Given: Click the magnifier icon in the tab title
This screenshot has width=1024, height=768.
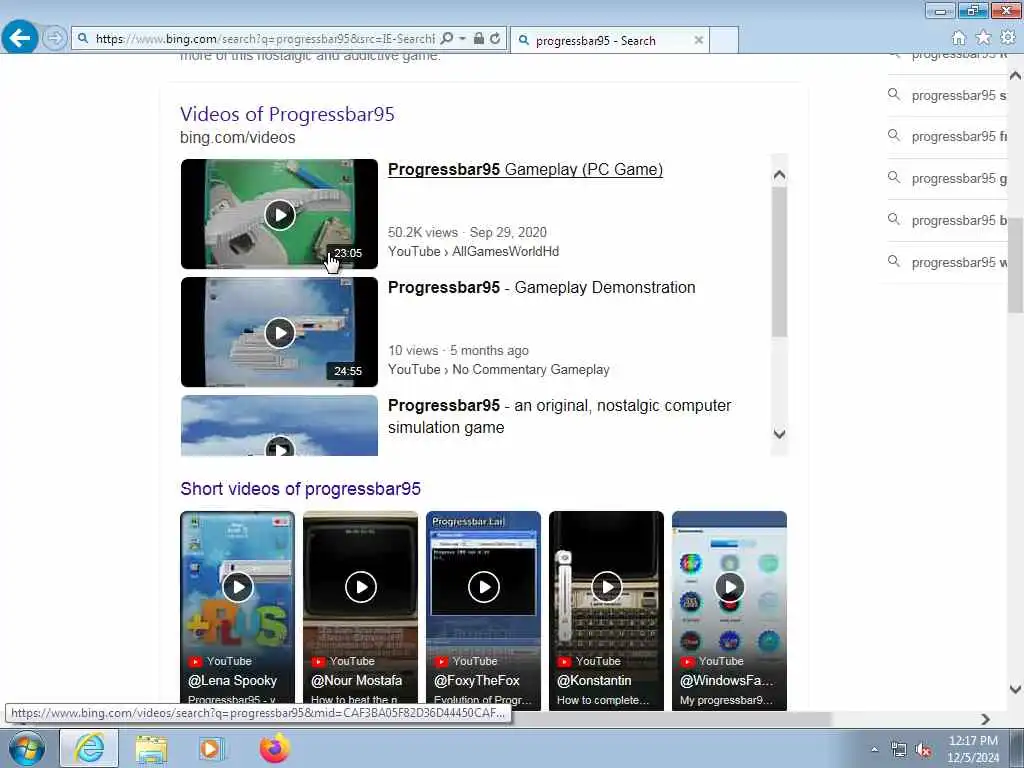Looking at the screenshot, I should (524, 40).
